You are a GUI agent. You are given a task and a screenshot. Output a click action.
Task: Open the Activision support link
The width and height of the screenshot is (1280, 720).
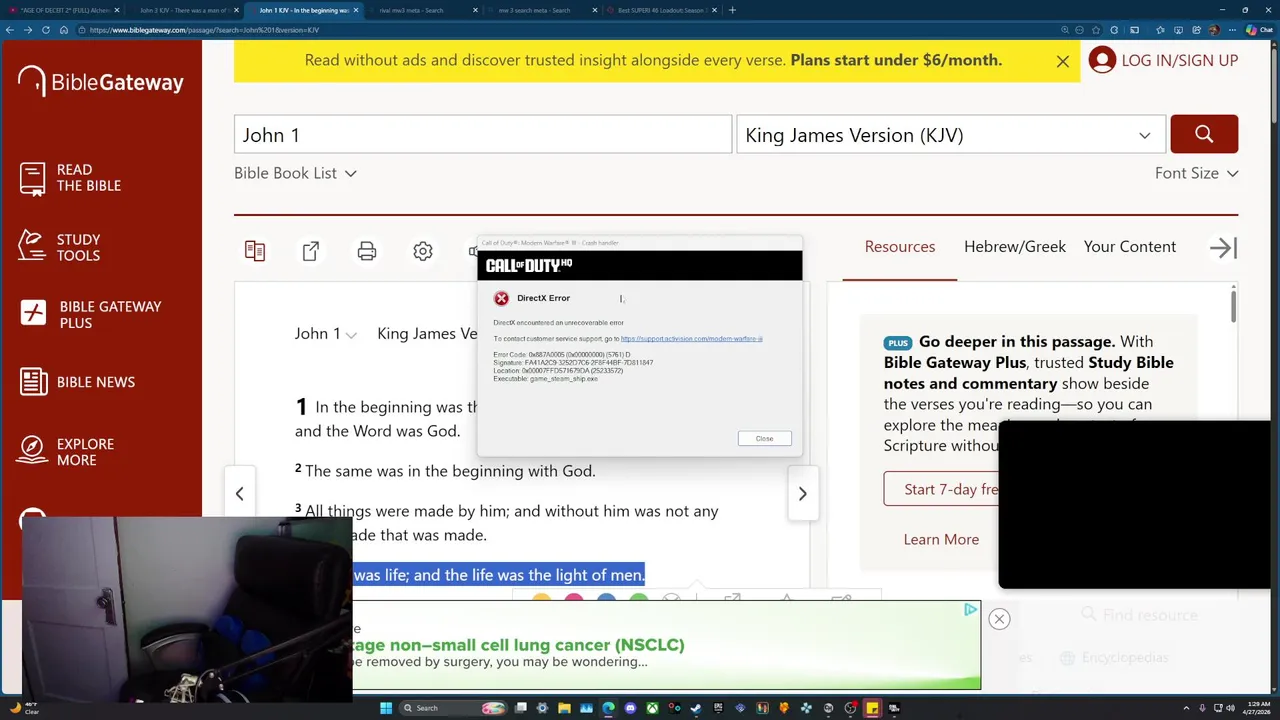691,339
